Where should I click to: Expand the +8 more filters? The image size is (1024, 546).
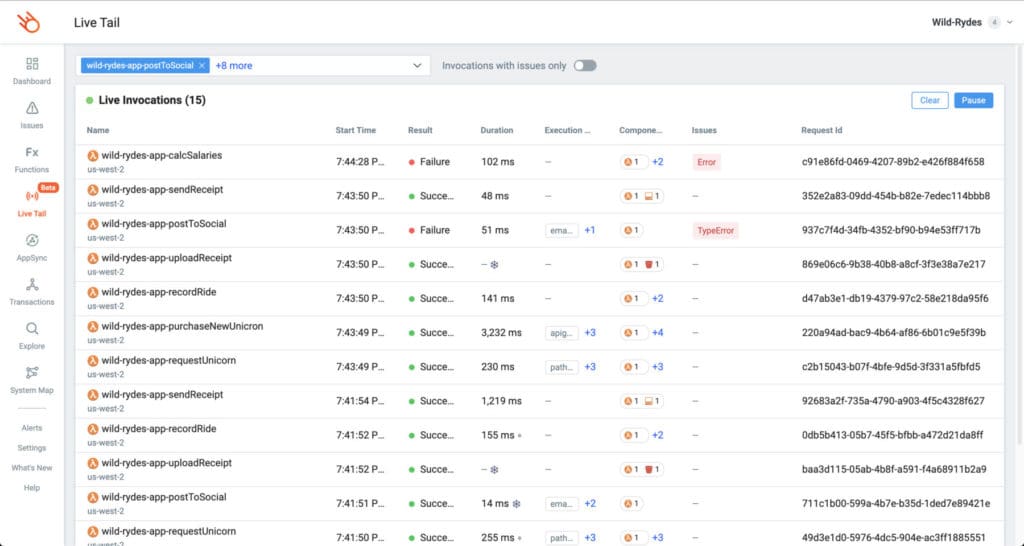pyautogui.click(x=234, y=66)
